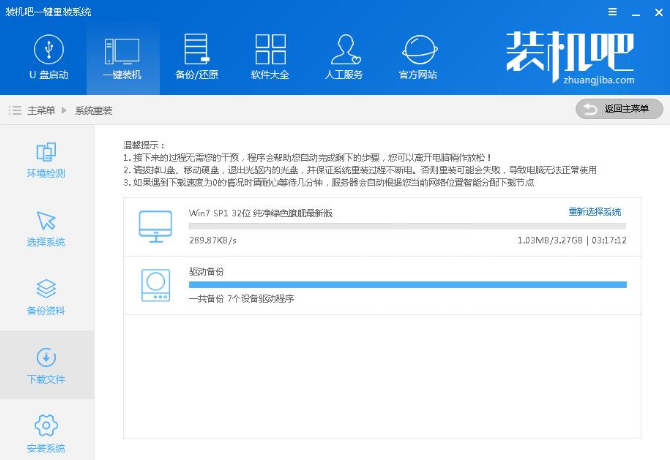Click the 装机吧 zhuangjiba.com logo
The image size is (670, 460).
pyautogui.click(x=569, y=56)
